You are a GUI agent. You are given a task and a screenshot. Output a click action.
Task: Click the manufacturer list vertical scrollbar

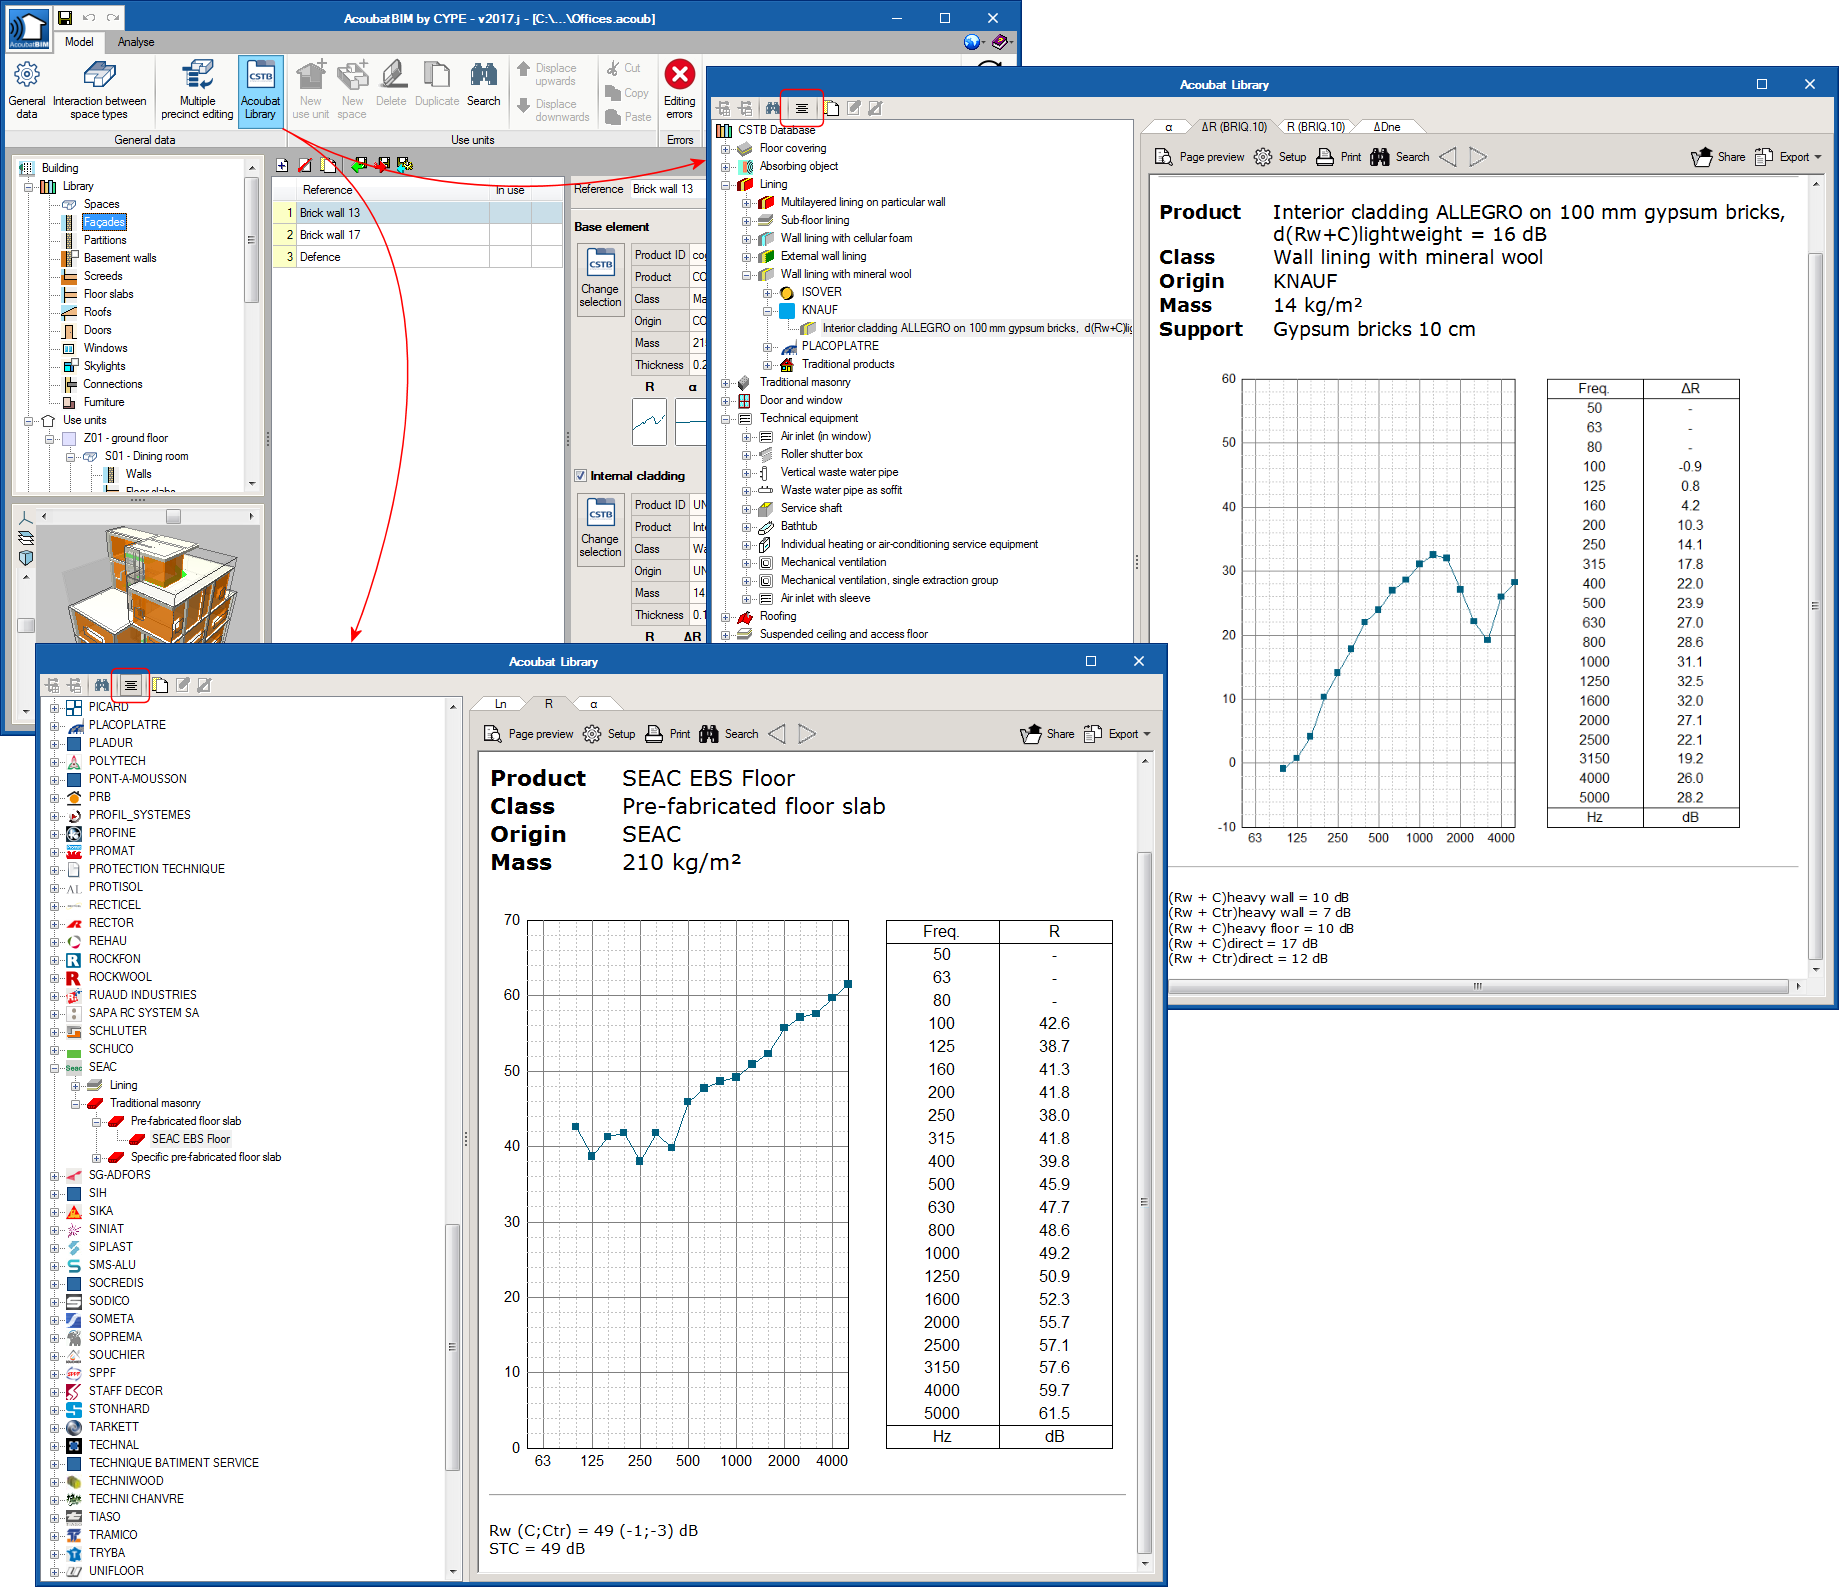click(452, 1347)
